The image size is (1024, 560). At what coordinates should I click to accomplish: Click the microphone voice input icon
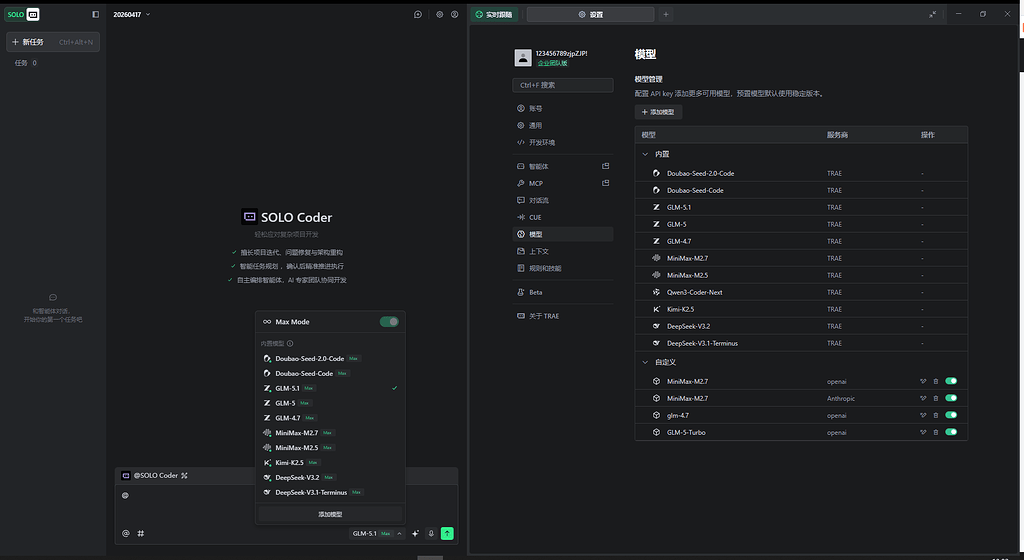point(431,533)
